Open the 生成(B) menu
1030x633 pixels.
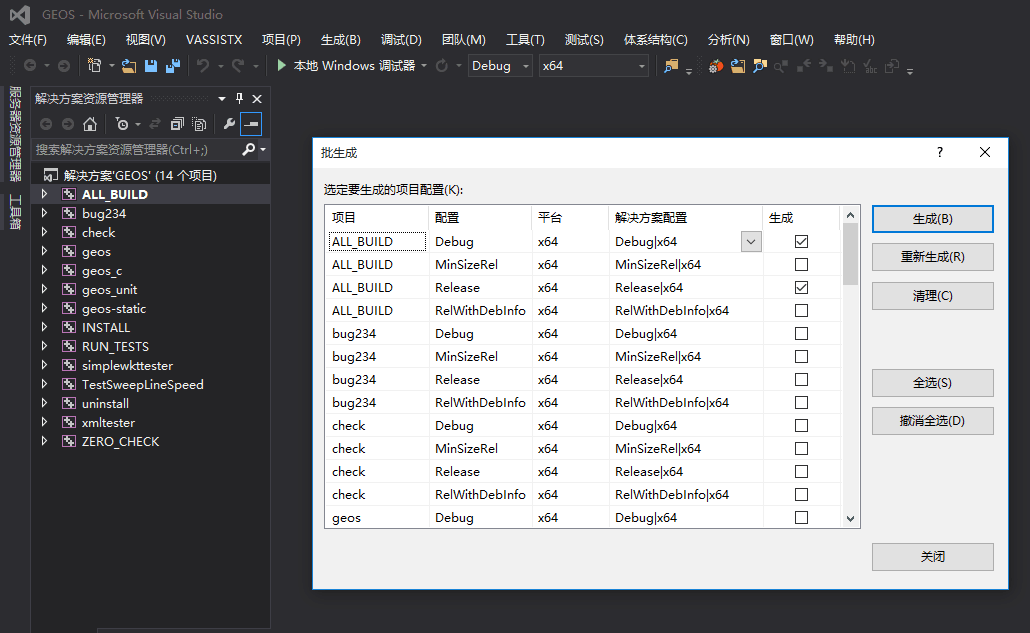click(x=340, y=40)
